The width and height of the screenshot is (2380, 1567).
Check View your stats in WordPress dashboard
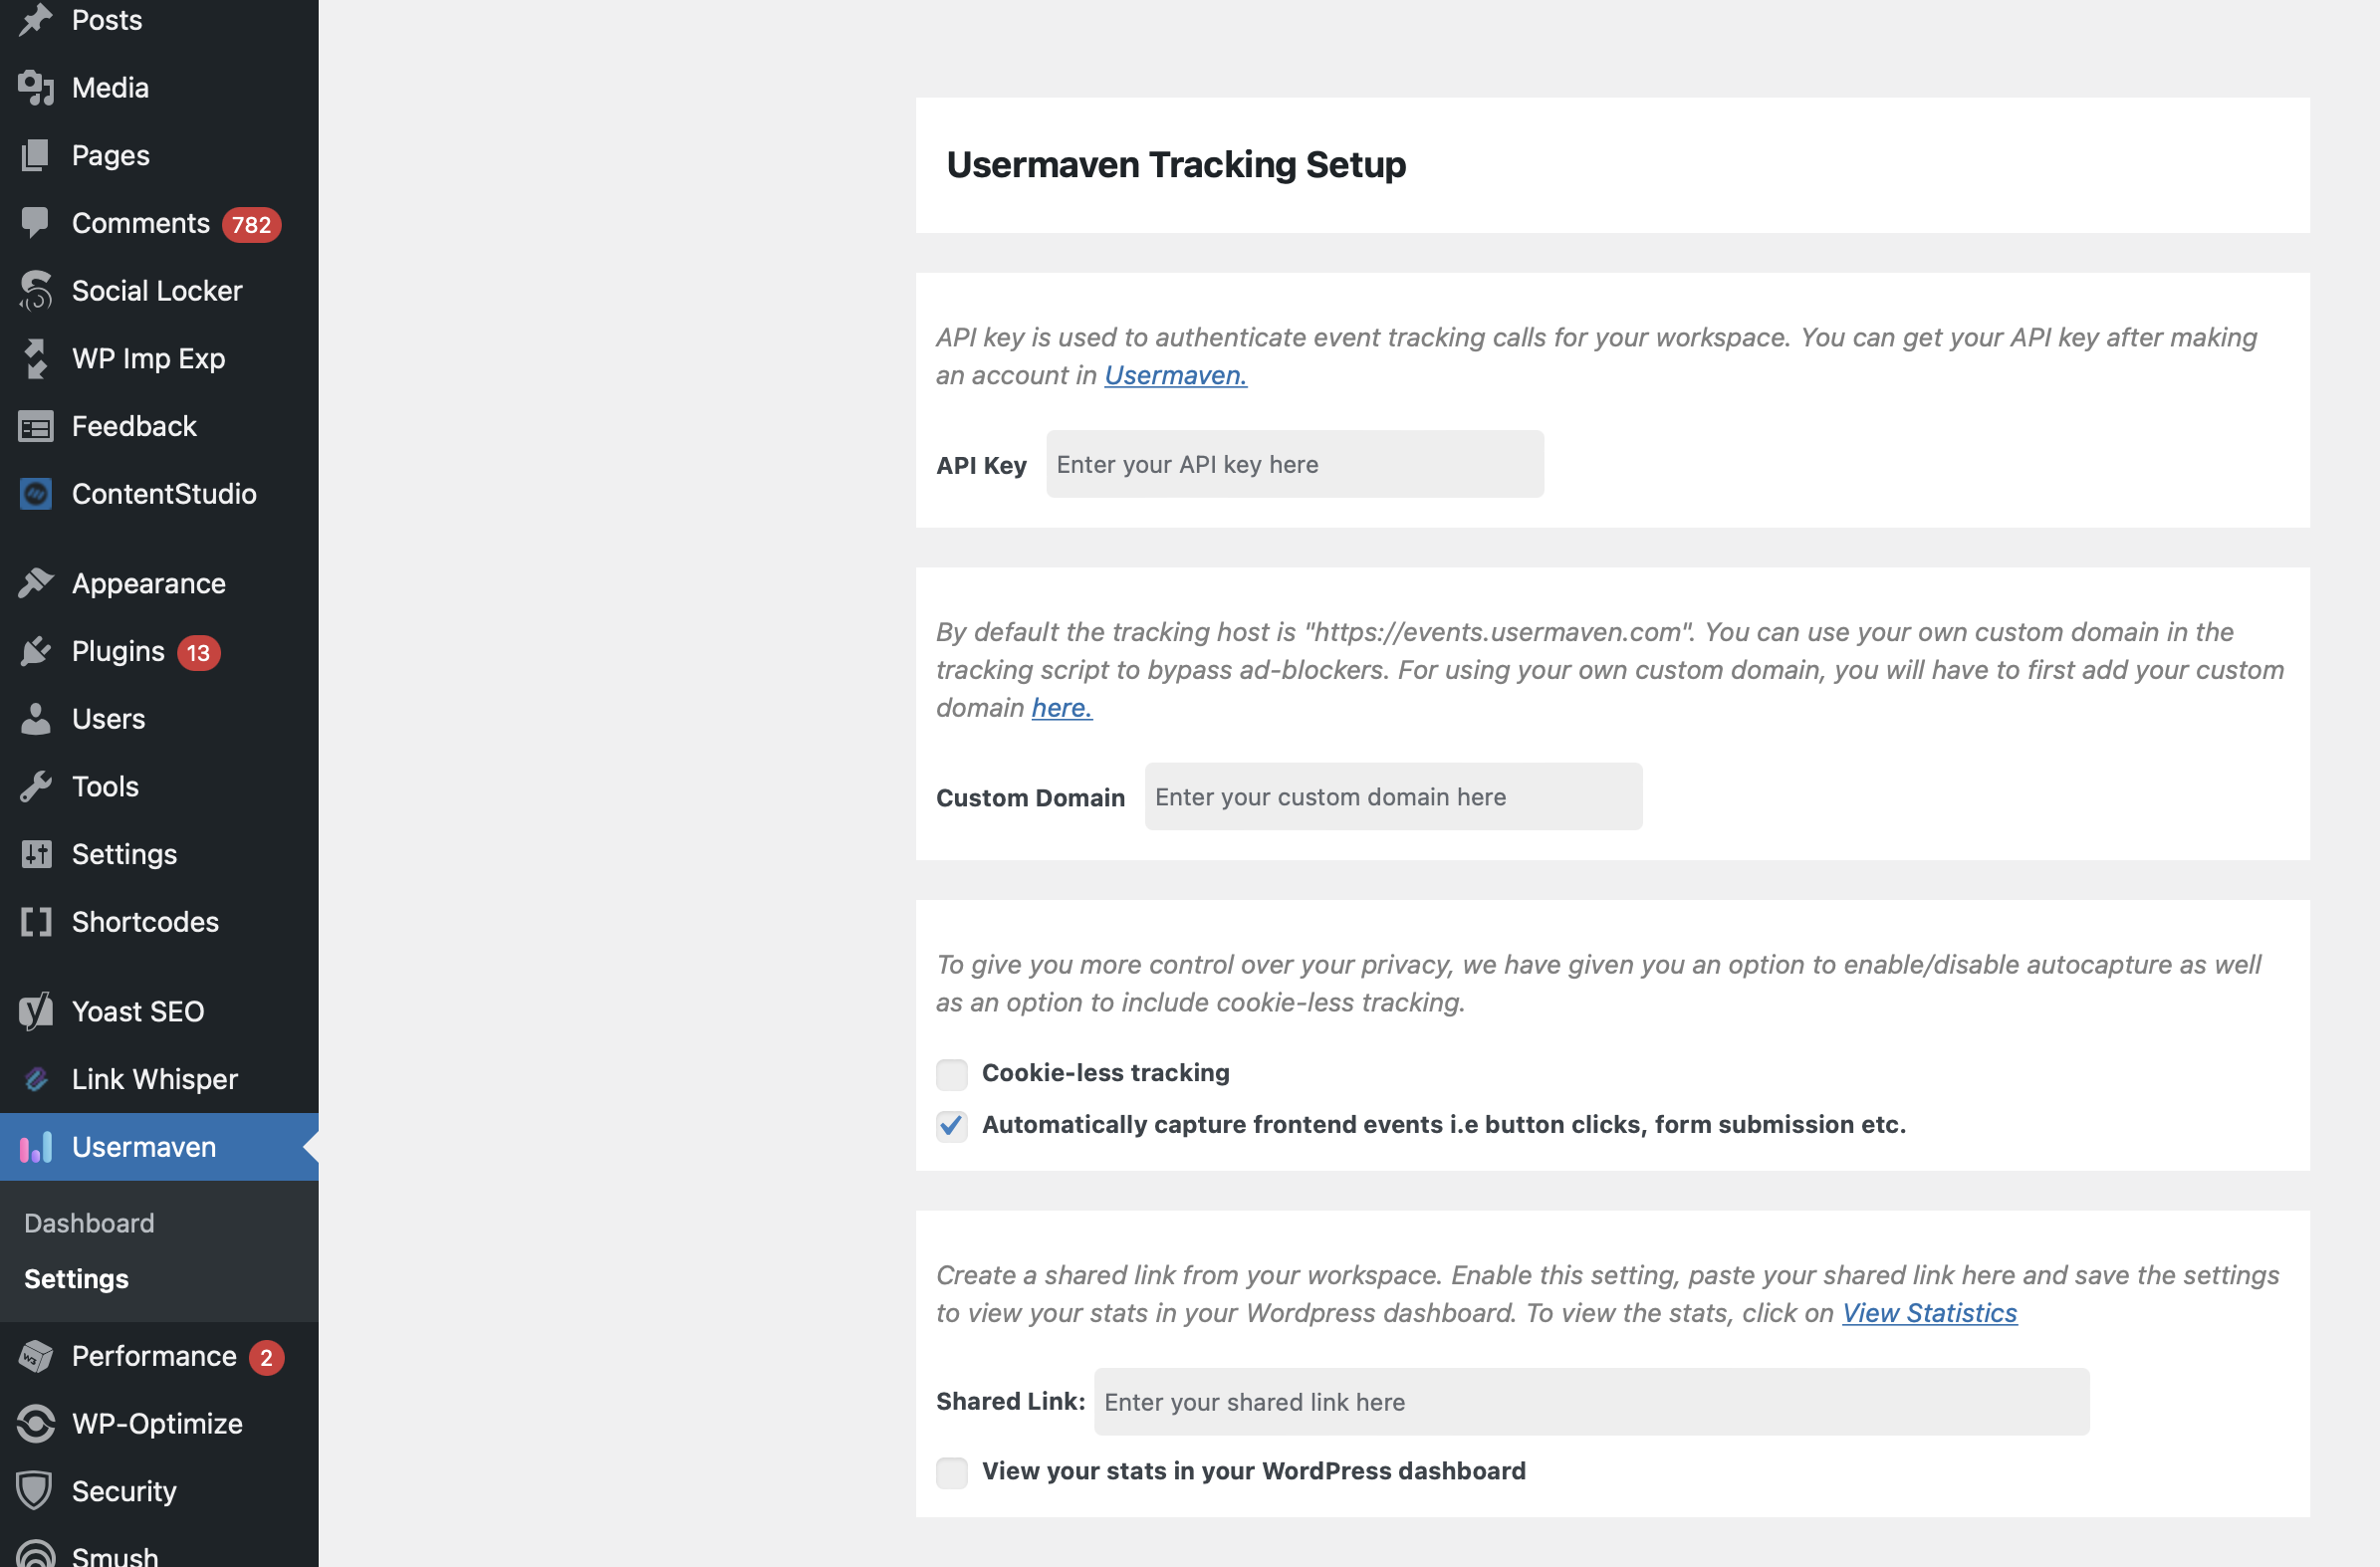click(952, 1473)
